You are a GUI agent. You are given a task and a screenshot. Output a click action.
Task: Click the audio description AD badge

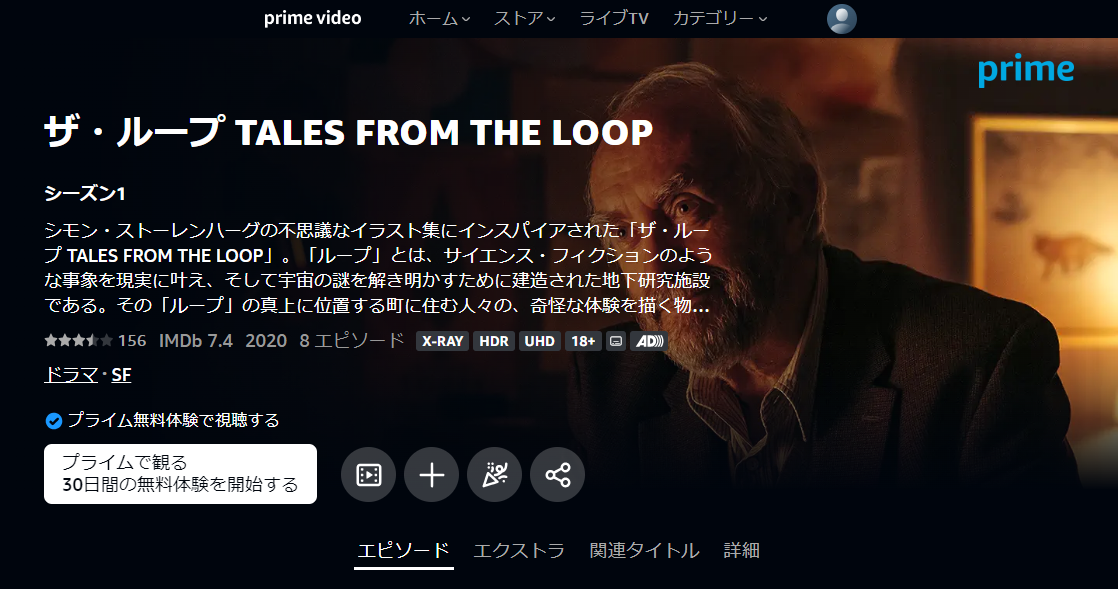click(x=649, y=342)
